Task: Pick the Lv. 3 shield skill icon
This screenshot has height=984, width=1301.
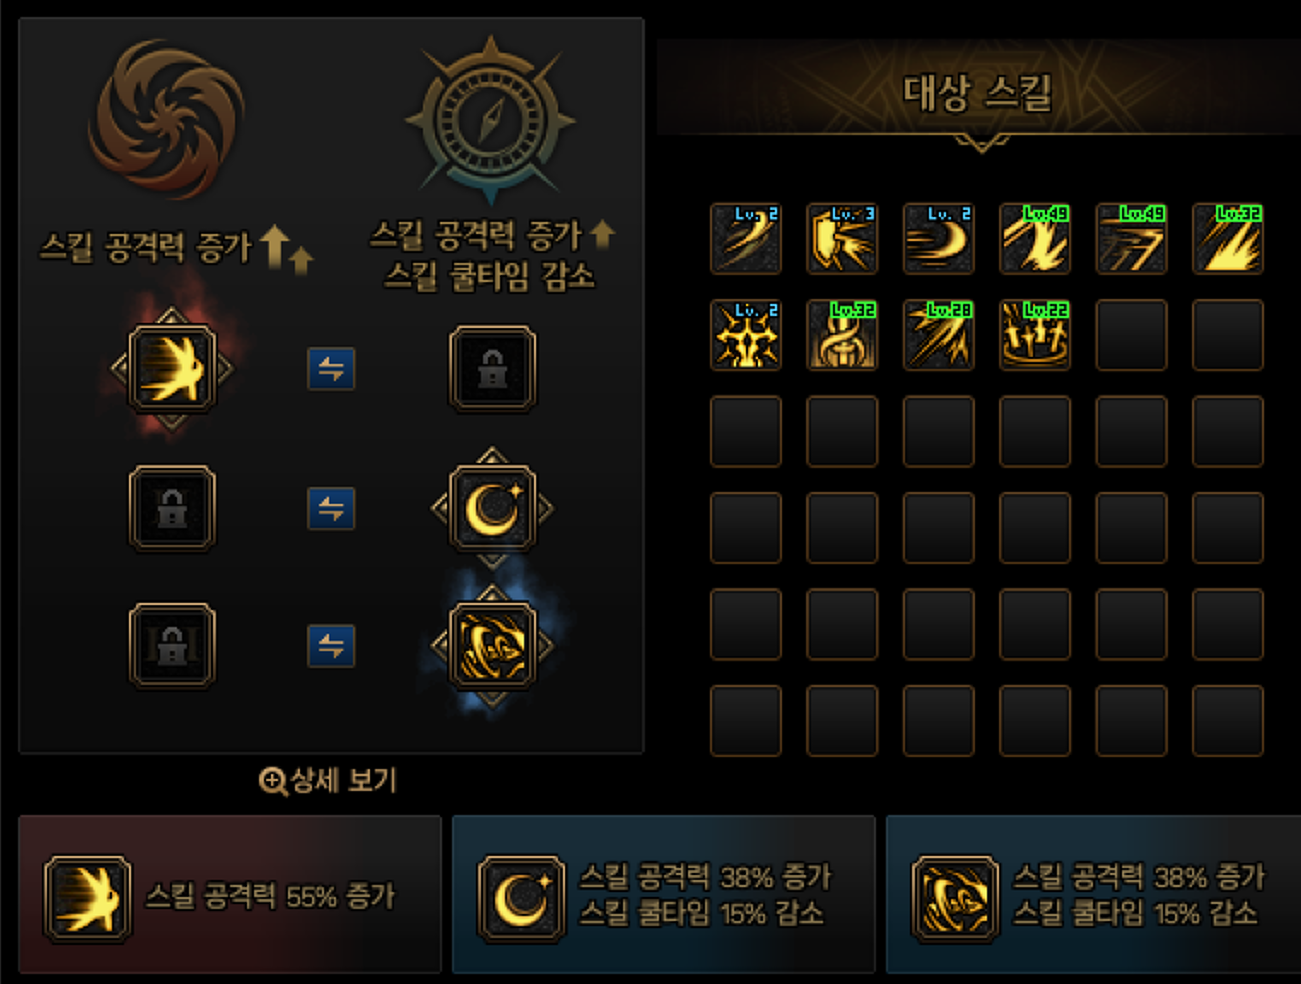Action: pos(842,239)
